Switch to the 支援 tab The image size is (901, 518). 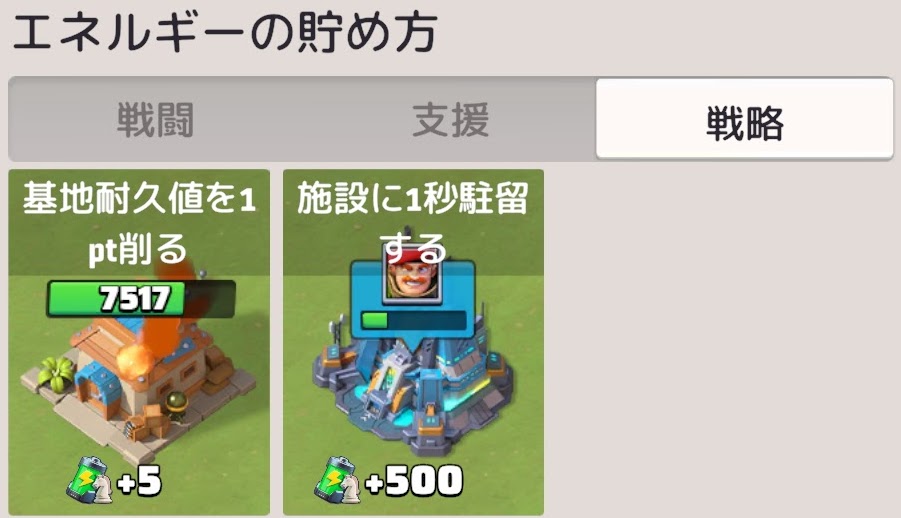(x=450, y=119)
